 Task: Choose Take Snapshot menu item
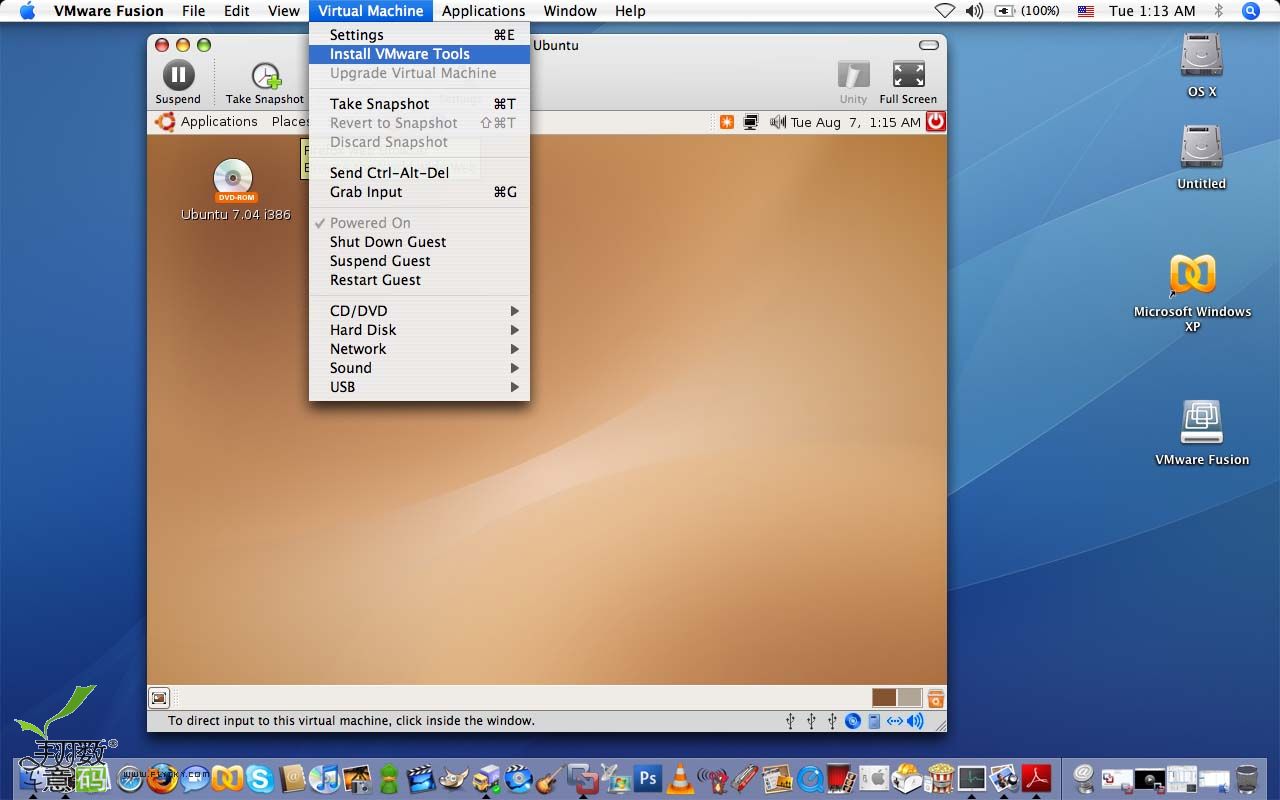(419, 104)
